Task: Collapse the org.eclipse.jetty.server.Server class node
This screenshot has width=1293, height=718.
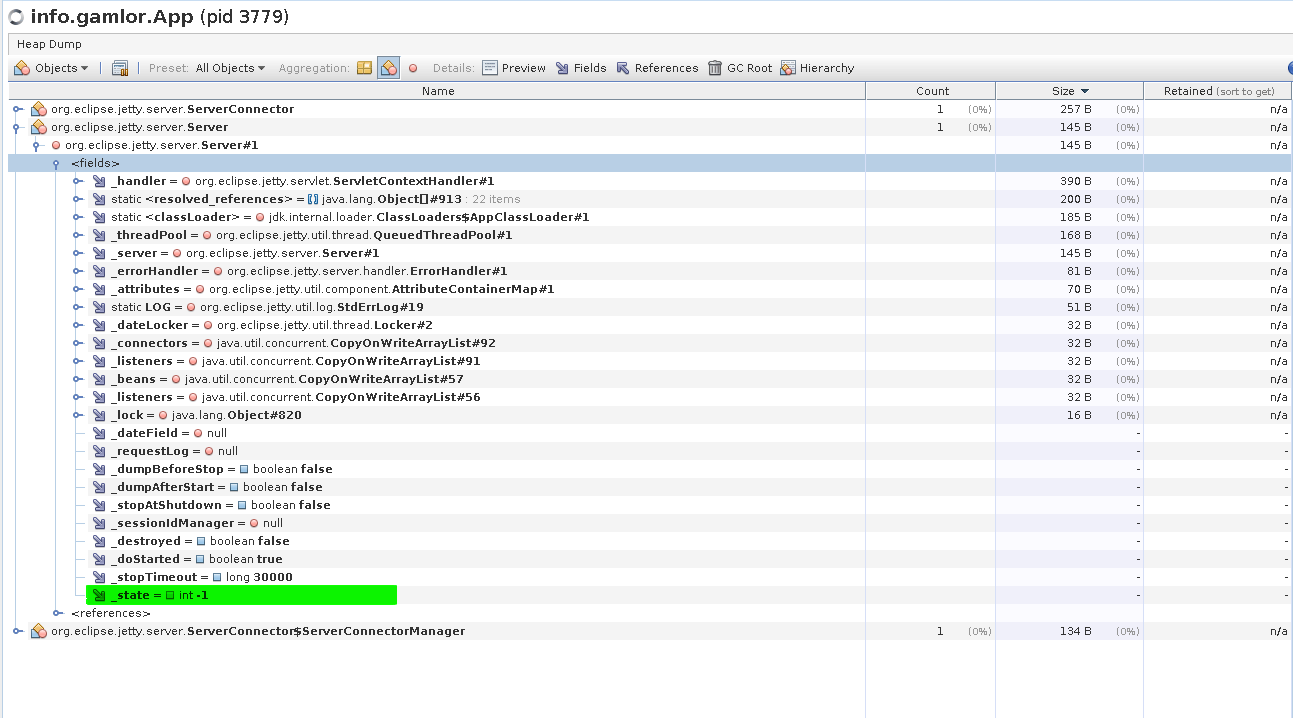Action: tap(18, 127)
